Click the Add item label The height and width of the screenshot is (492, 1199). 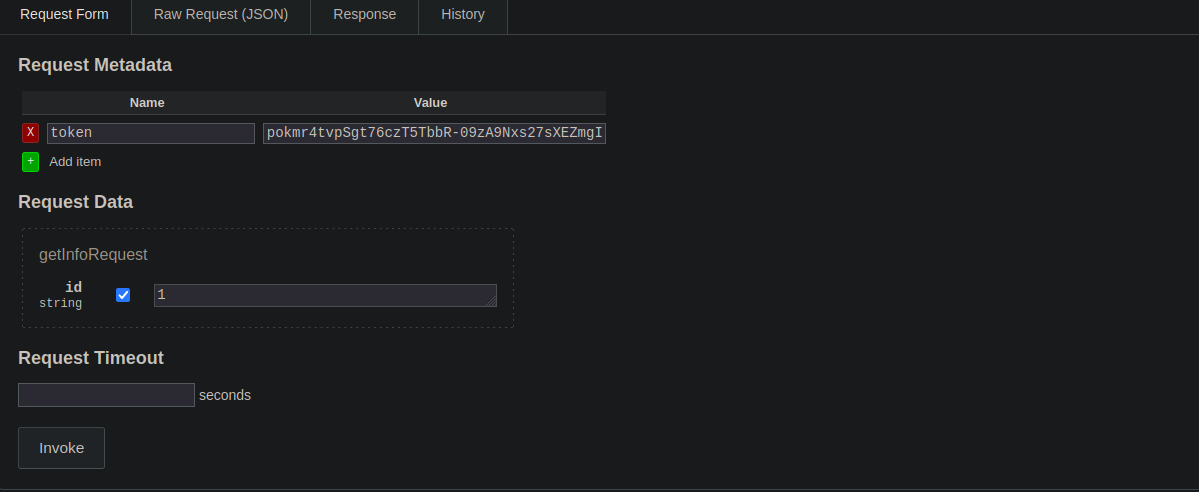(75, 162)
